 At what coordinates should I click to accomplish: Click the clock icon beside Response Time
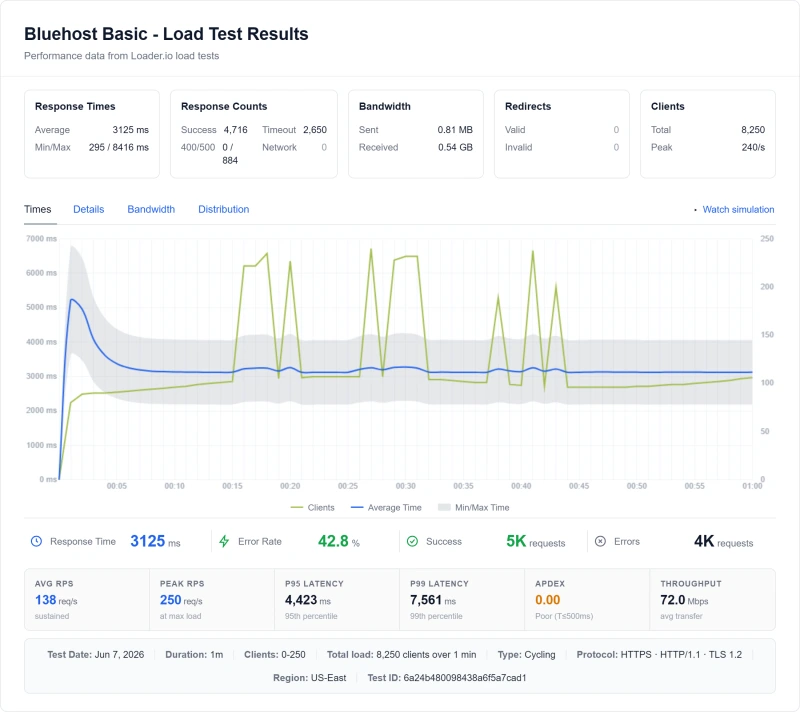pyautogui.click(x=36, y=541)
